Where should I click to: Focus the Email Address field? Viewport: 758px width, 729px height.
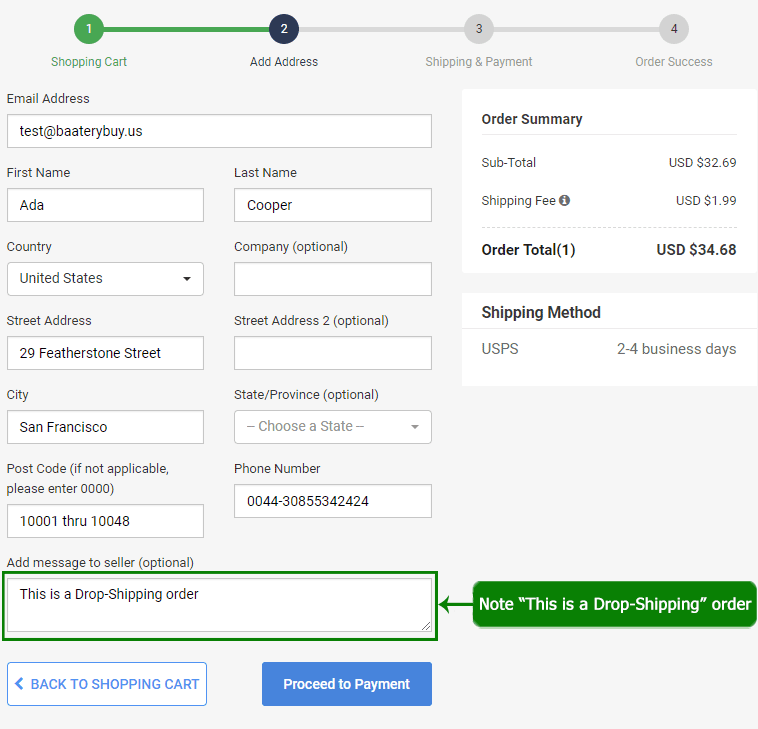point(219,131)
